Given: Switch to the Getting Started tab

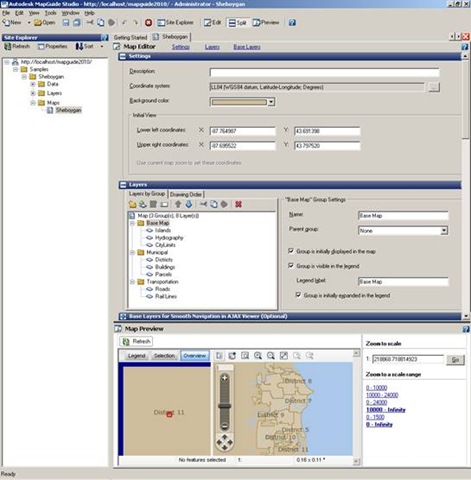Looking at the screenshot, I should 130,37.
